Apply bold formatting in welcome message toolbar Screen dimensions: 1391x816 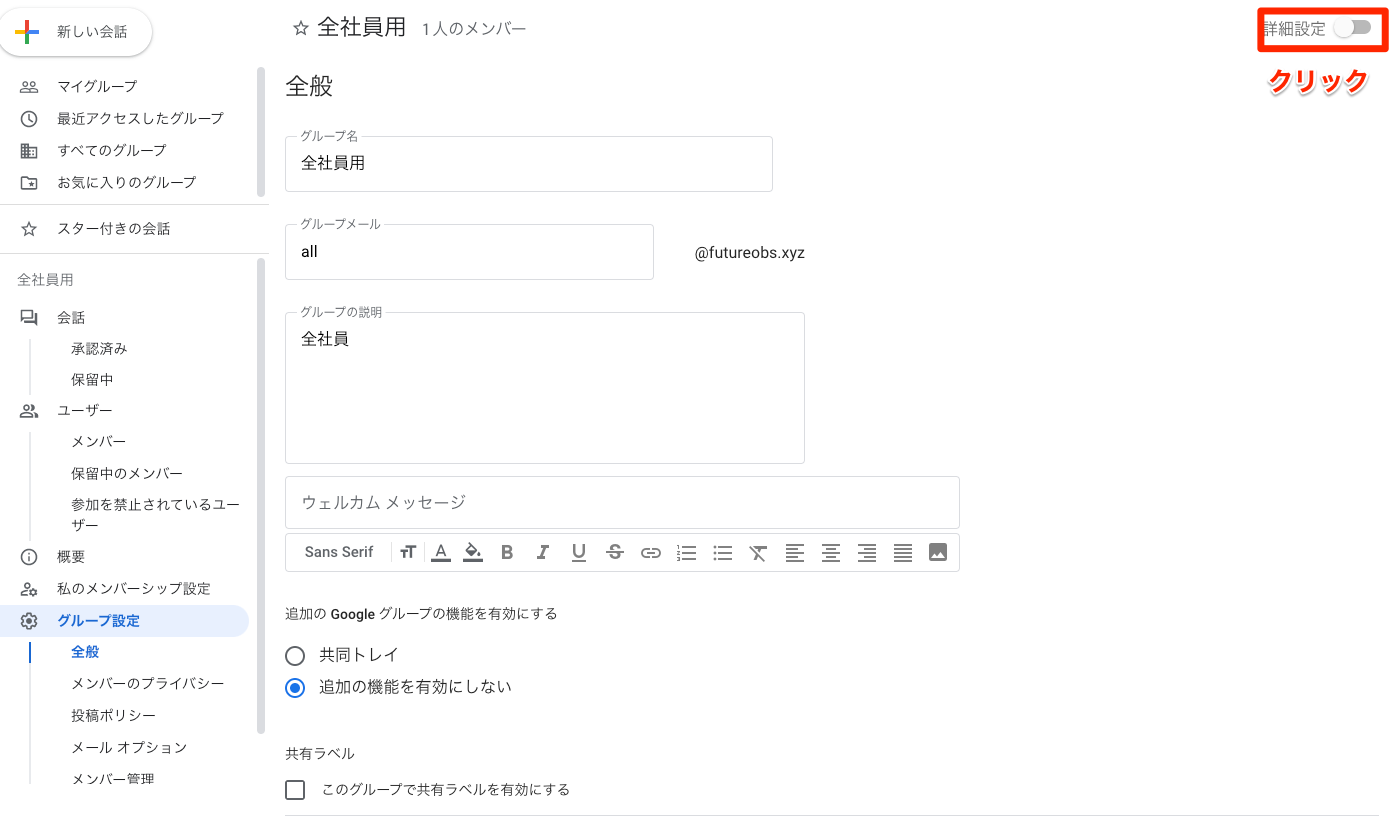[507, 552]
